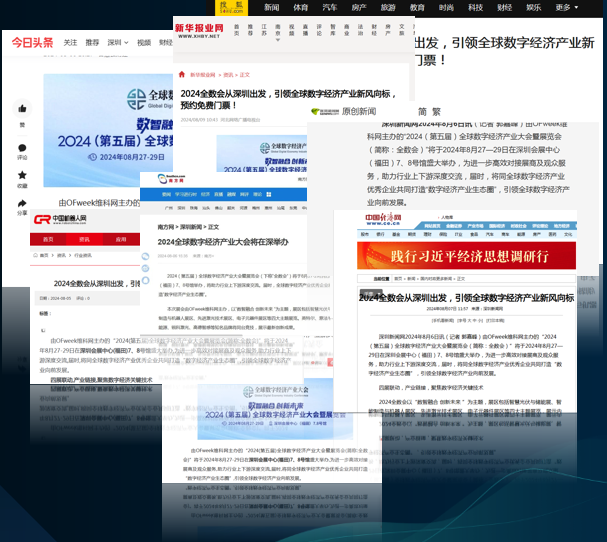Click 资讯 in 新华报业网 breadcrumb
Image resolution: width=607 pixels, height=542 pixels.
point(228,75)
